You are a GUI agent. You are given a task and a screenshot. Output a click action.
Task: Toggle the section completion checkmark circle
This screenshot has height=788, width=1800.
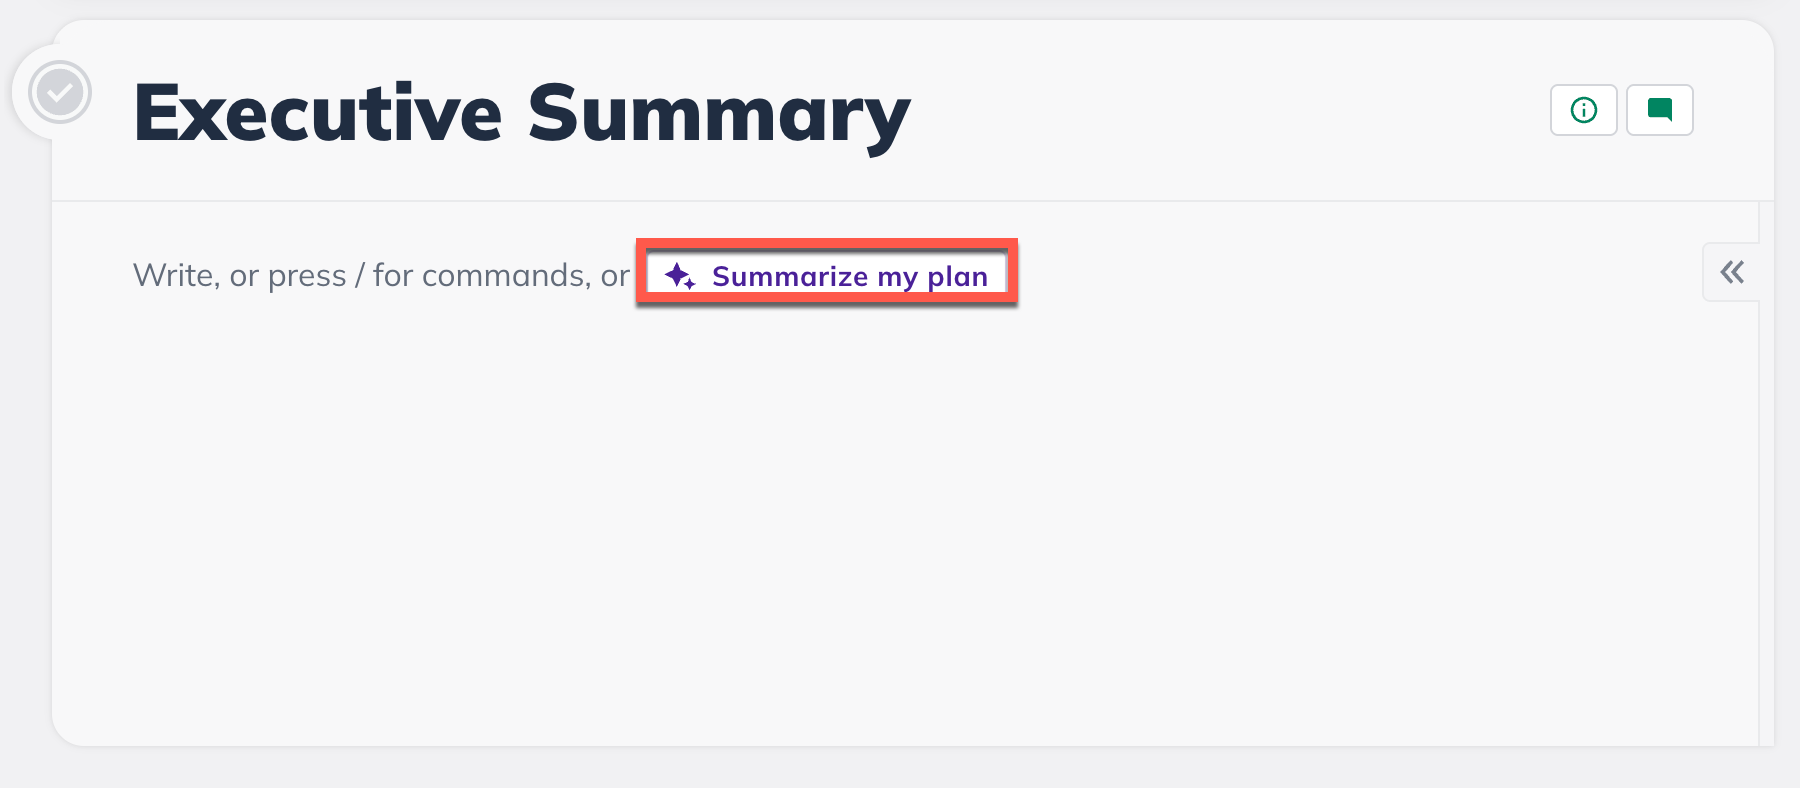click(x=60, y=93)
